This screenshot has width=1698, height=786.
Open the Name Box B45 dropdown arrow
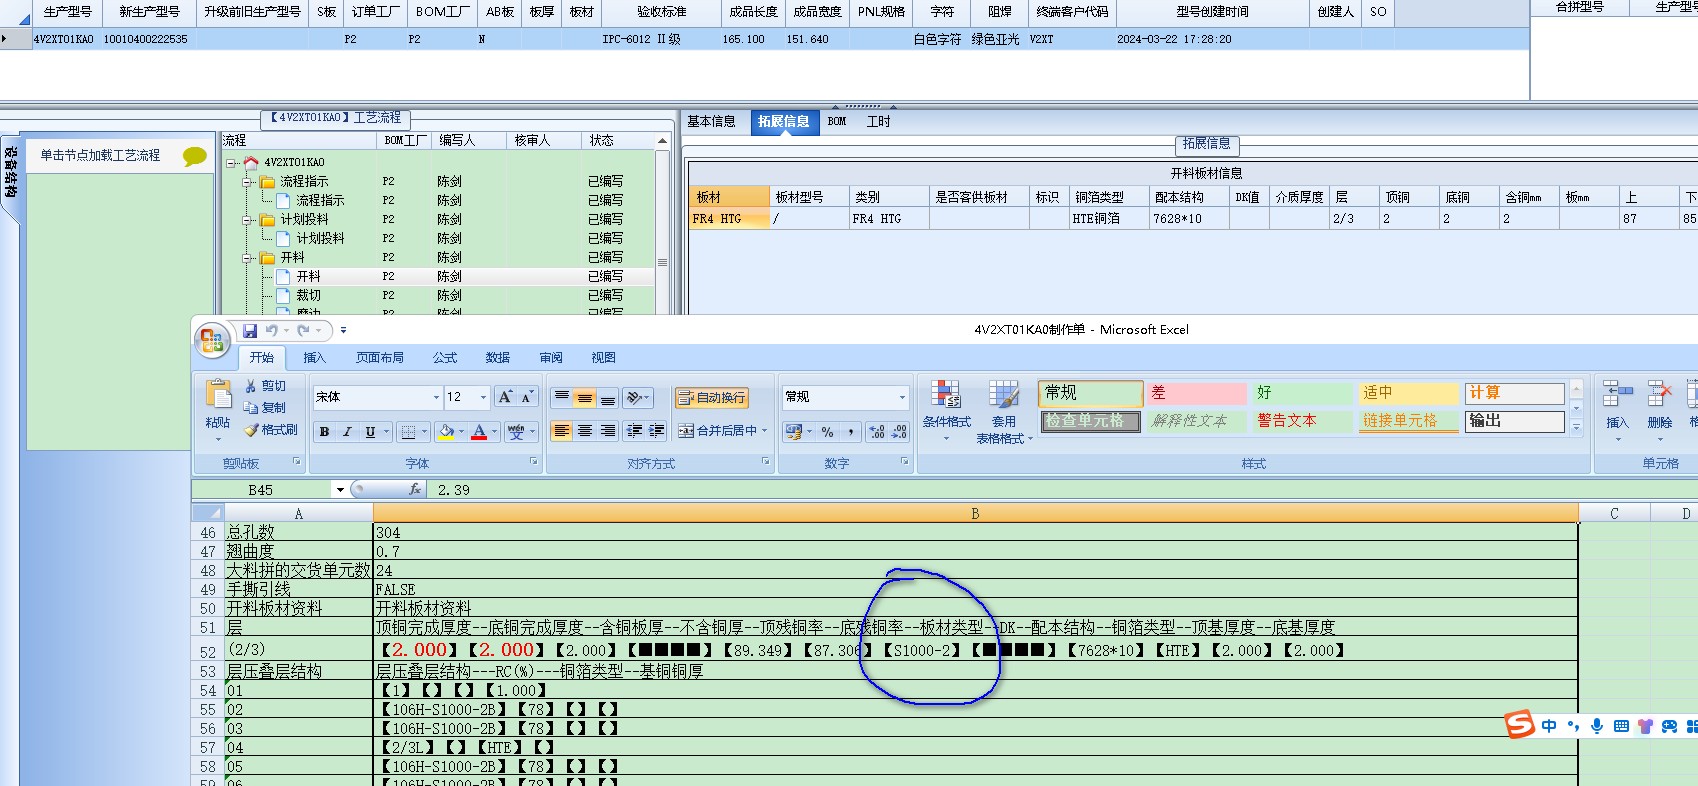(340, 490)
